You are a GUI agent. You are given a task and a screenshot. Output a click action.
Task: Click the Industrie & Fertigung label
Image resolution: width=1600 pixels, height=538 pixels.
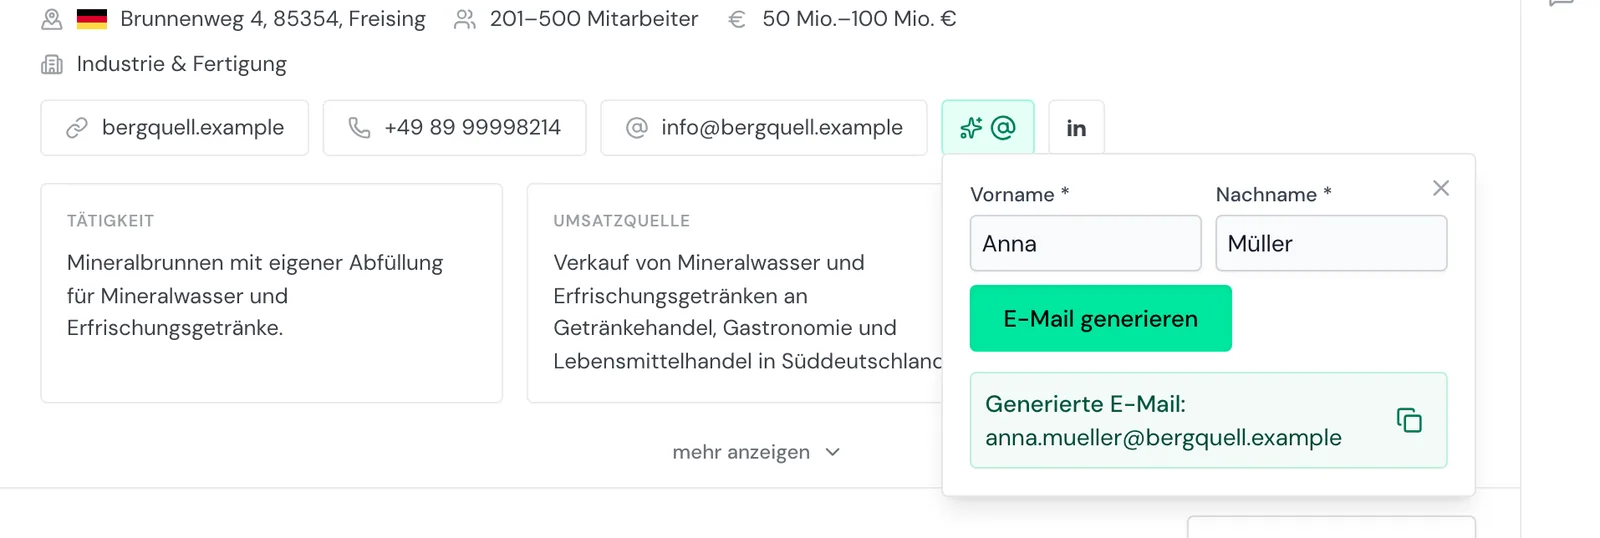pos(182,64)
